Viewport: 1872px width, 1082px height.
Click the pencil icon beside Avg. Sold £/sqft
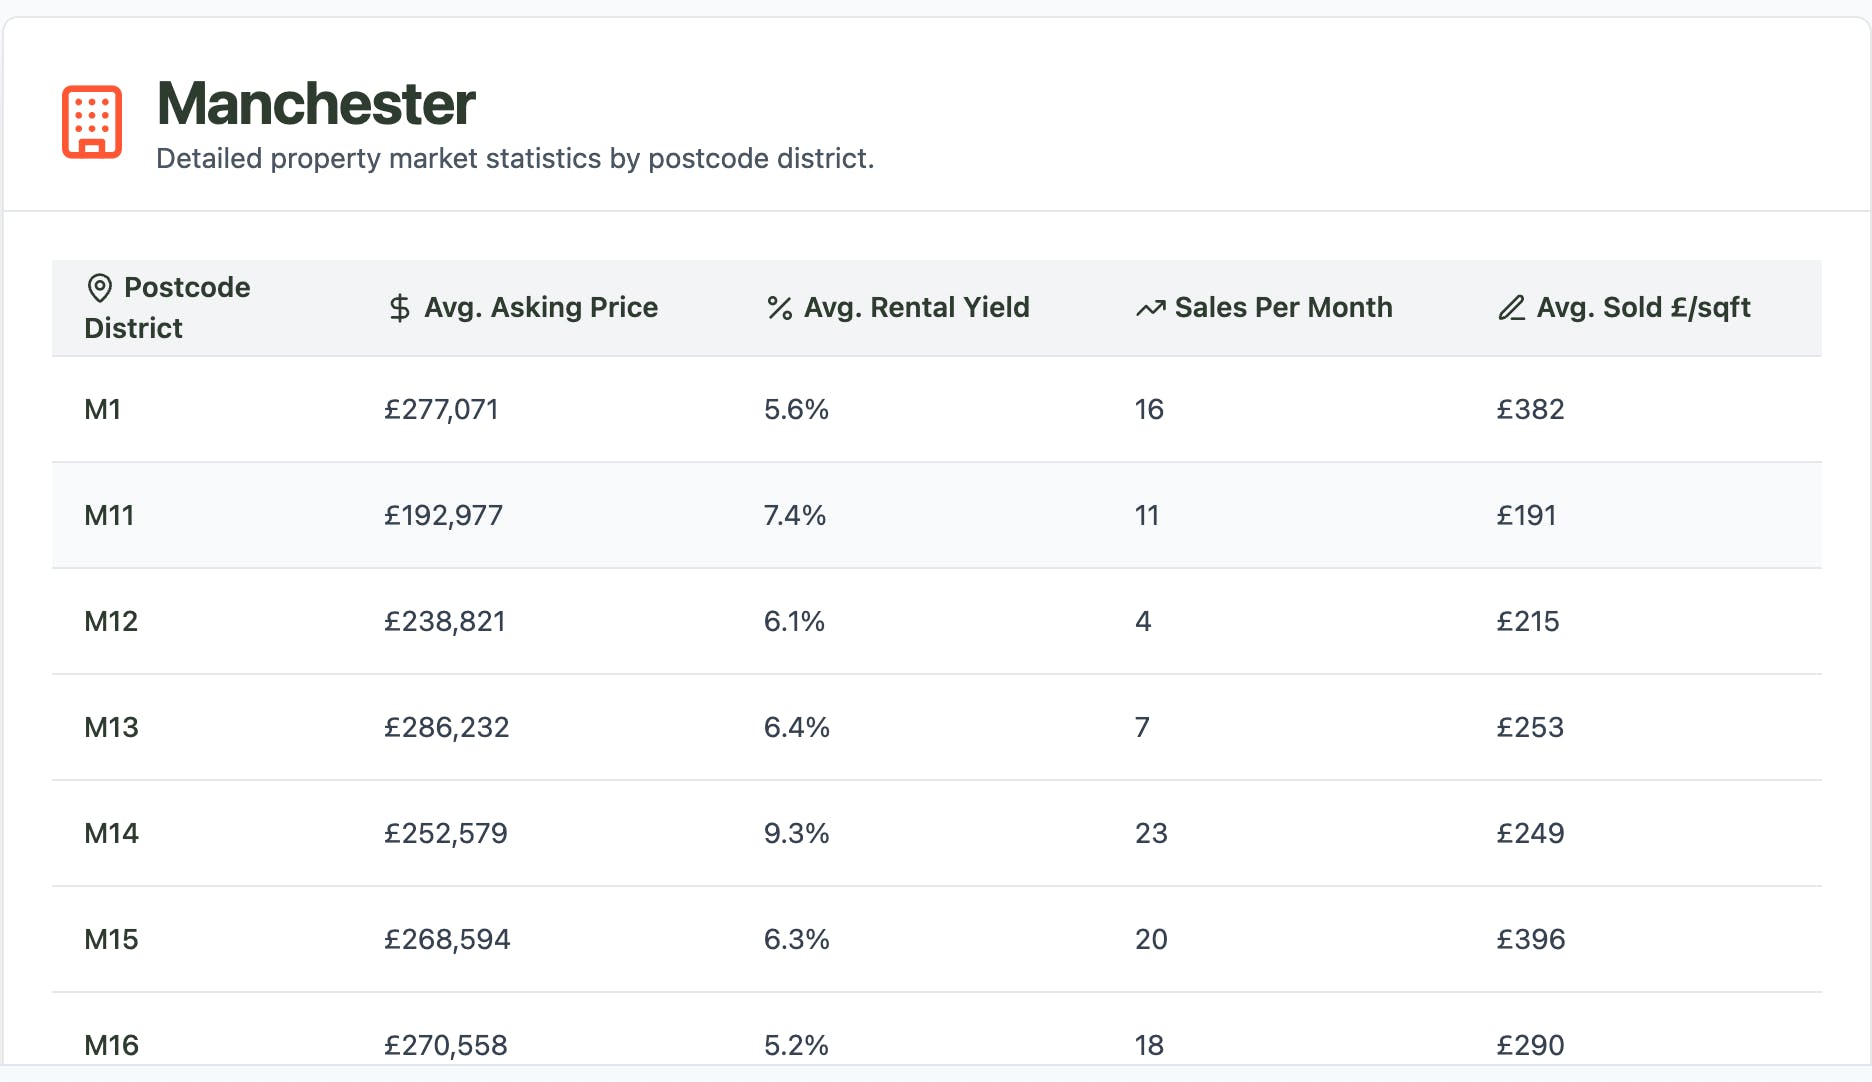[x=1511, y=308]
